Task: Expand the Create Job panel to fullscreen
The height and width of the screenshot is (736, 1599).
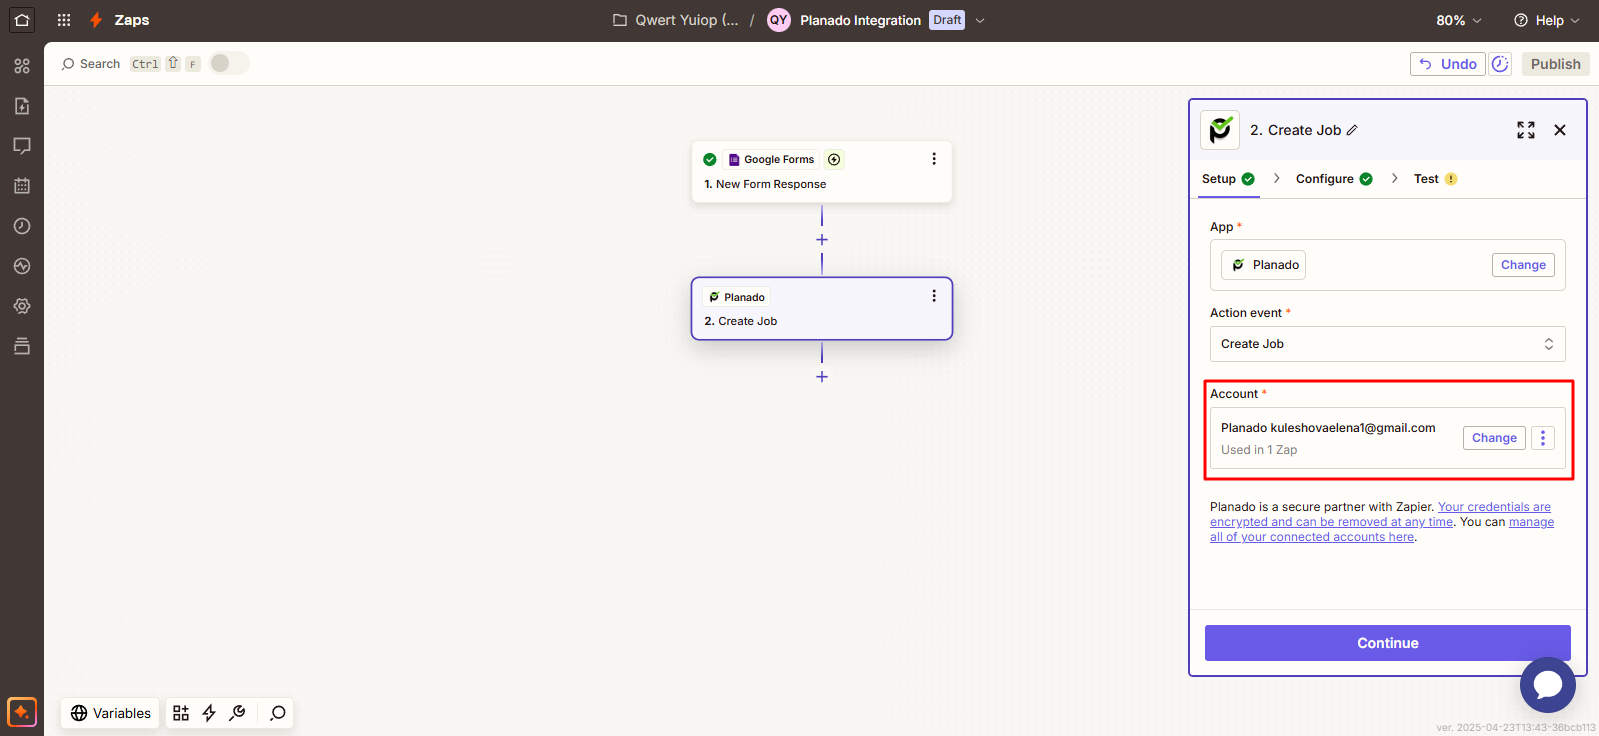Action: [1526, 130]
